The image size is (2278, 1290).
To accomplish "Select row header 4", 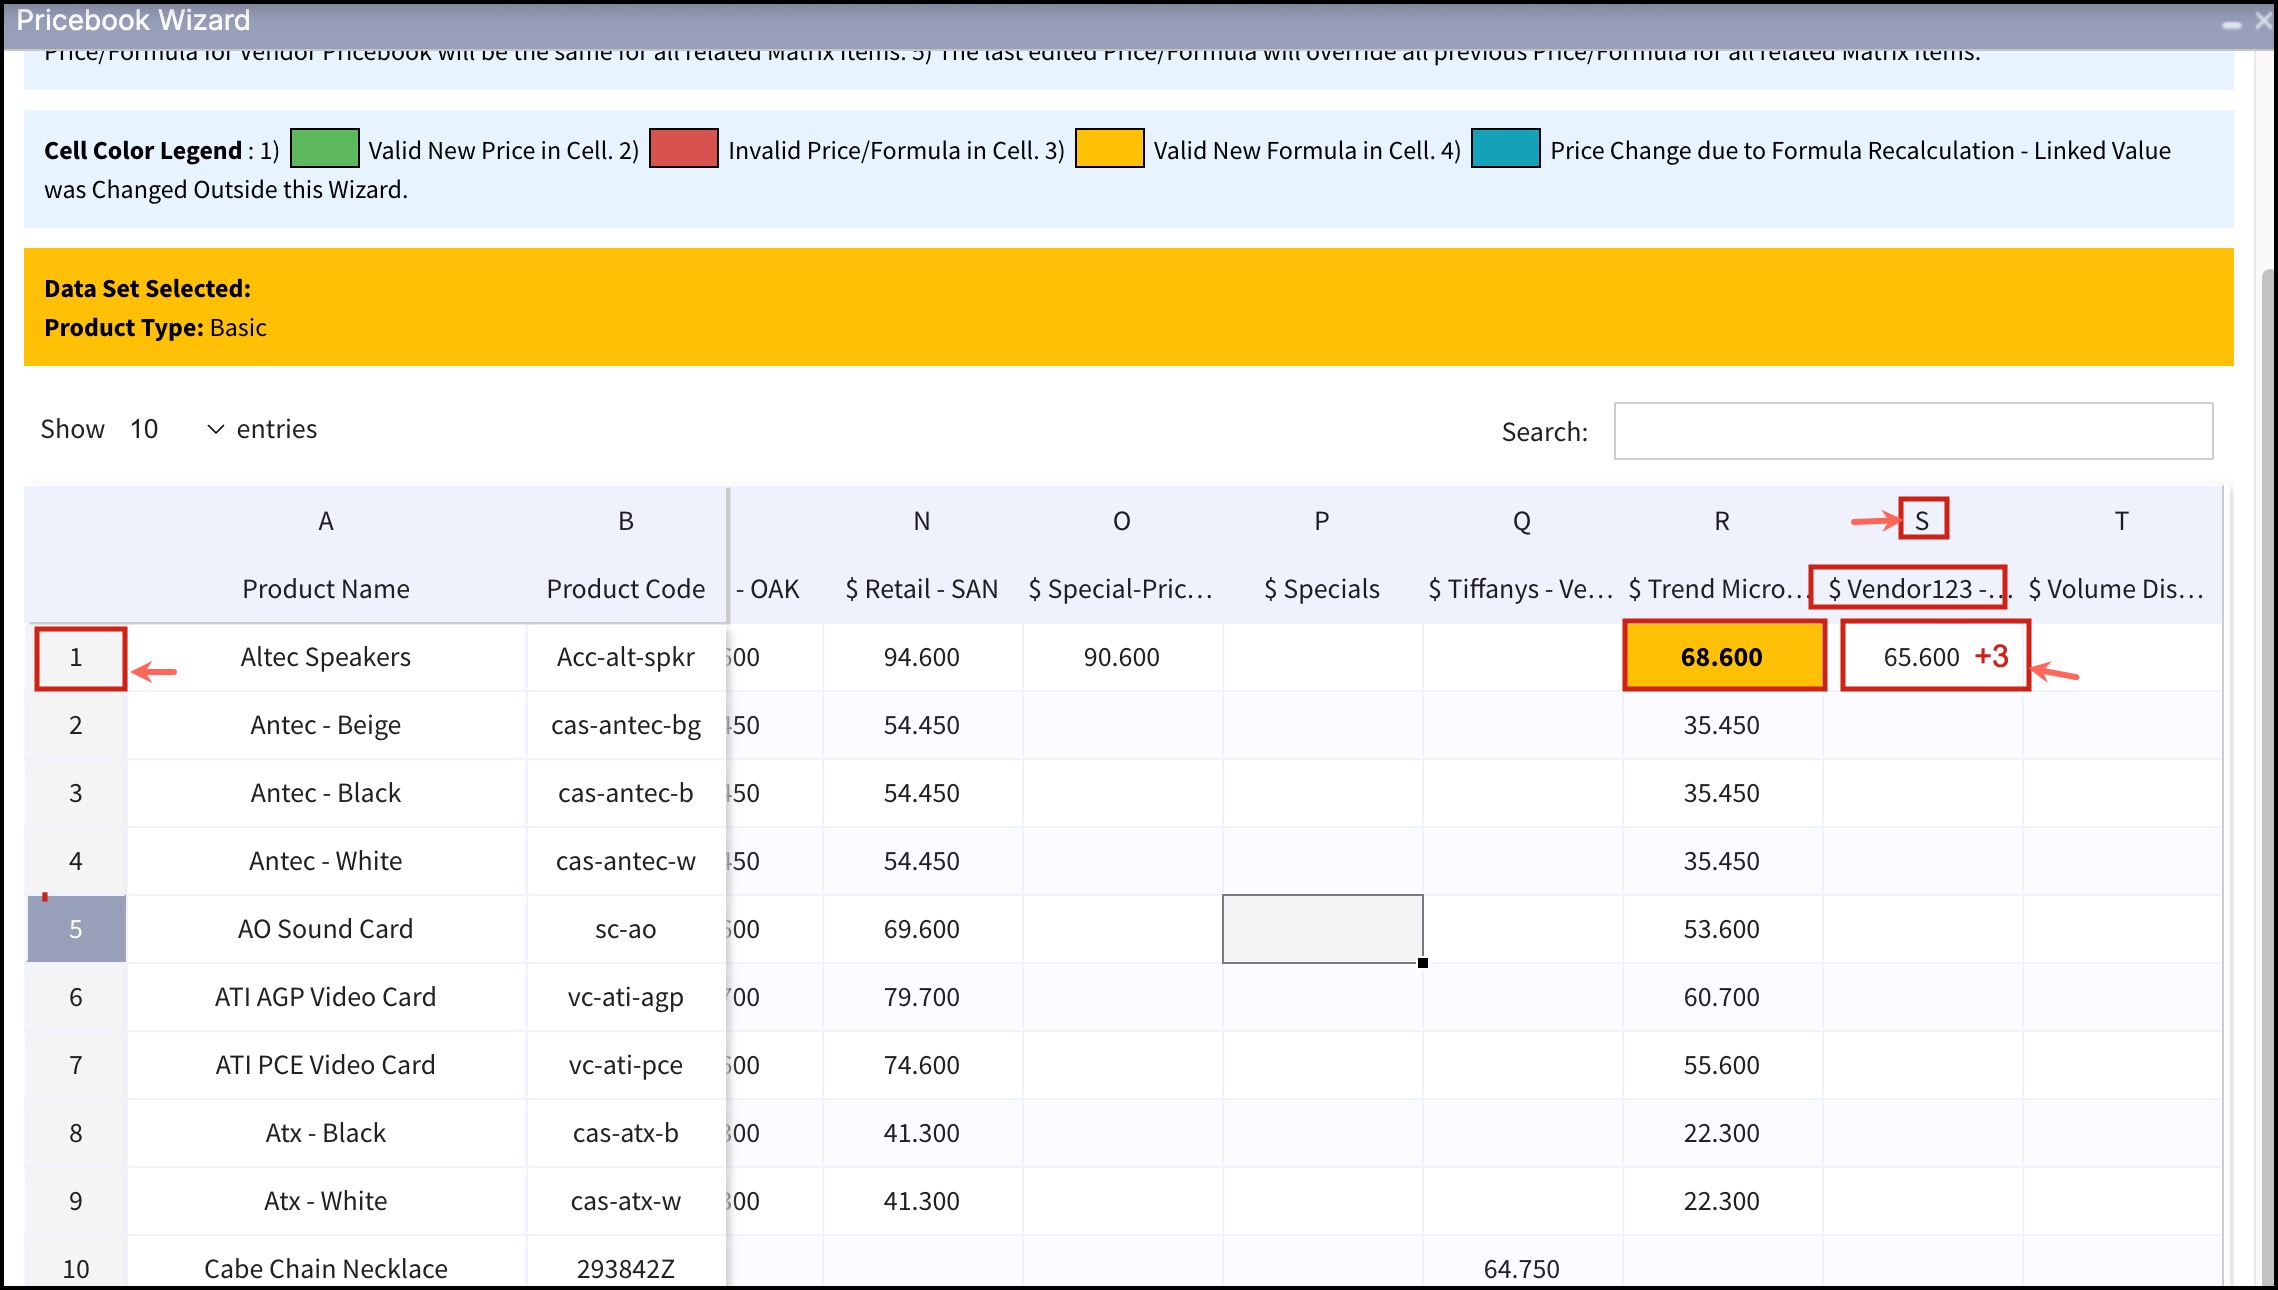I will point(77,862).
